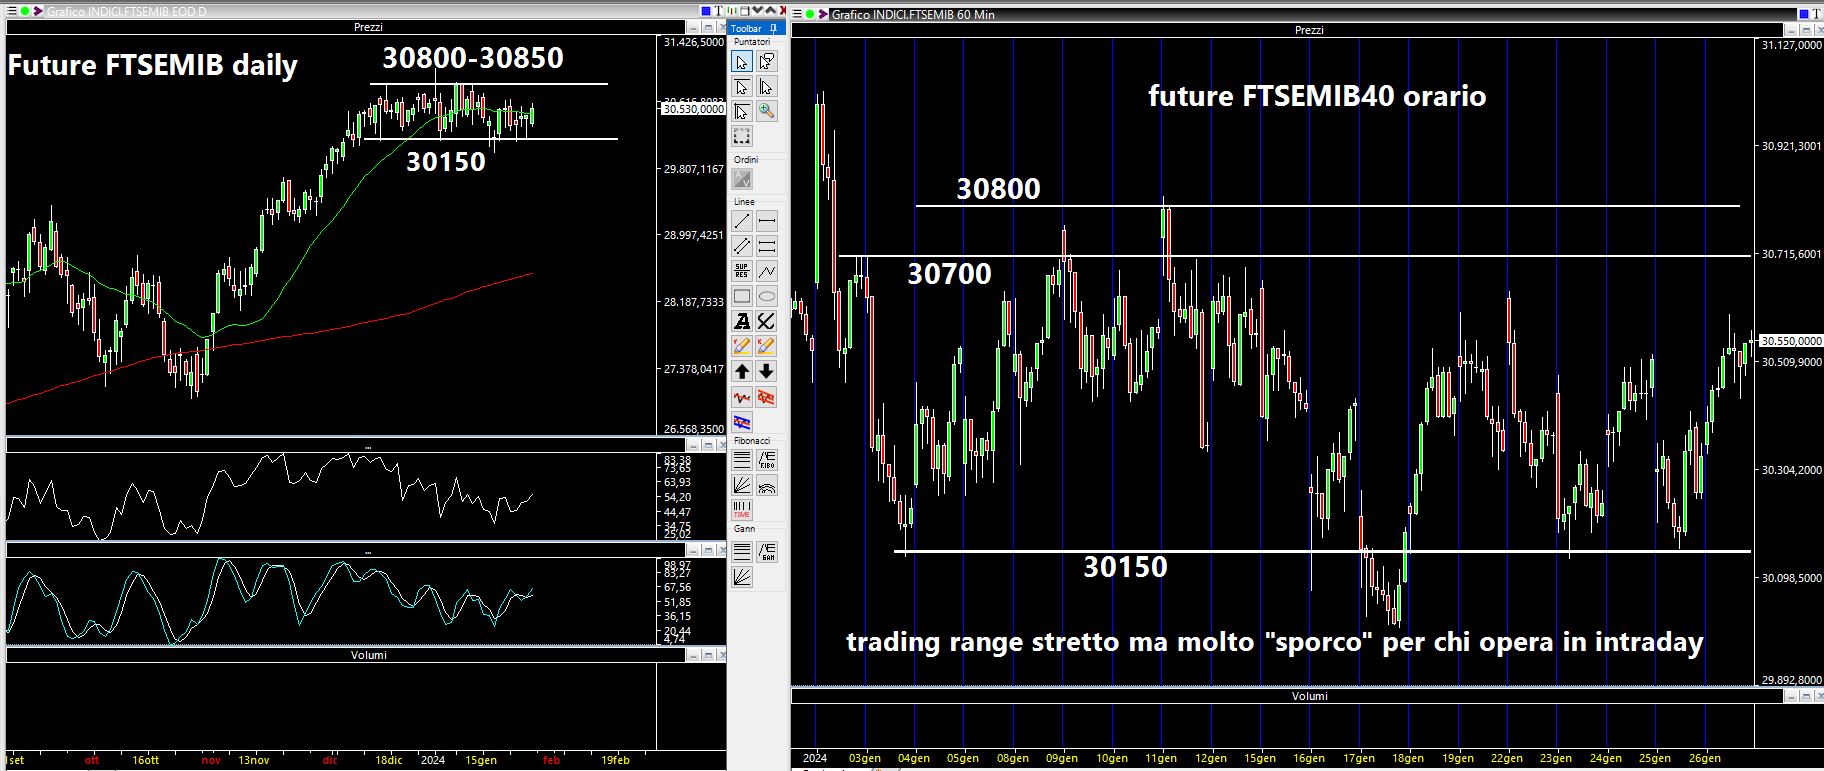Viewport: 1824px width, 771px height.
Task: Select the first eraser pencil tool
Action: (x=742, y=346)
